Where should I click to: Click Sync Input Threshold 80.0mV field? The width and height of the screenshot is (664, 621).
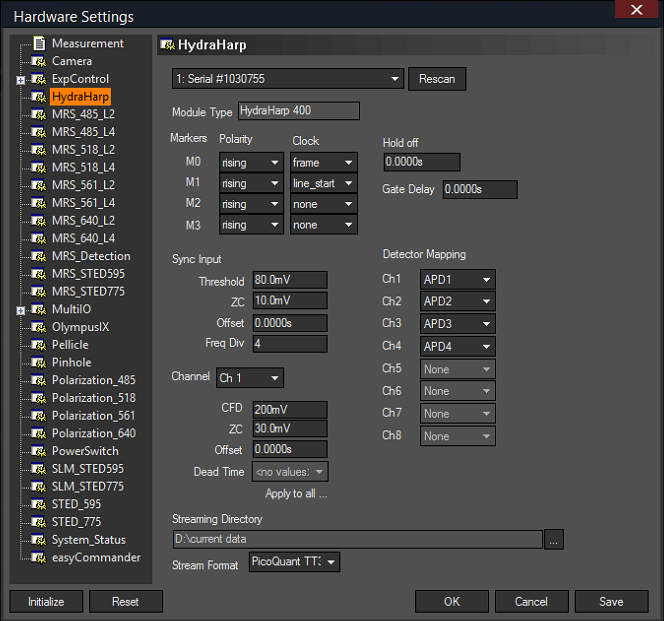click(x=290, y=280)
